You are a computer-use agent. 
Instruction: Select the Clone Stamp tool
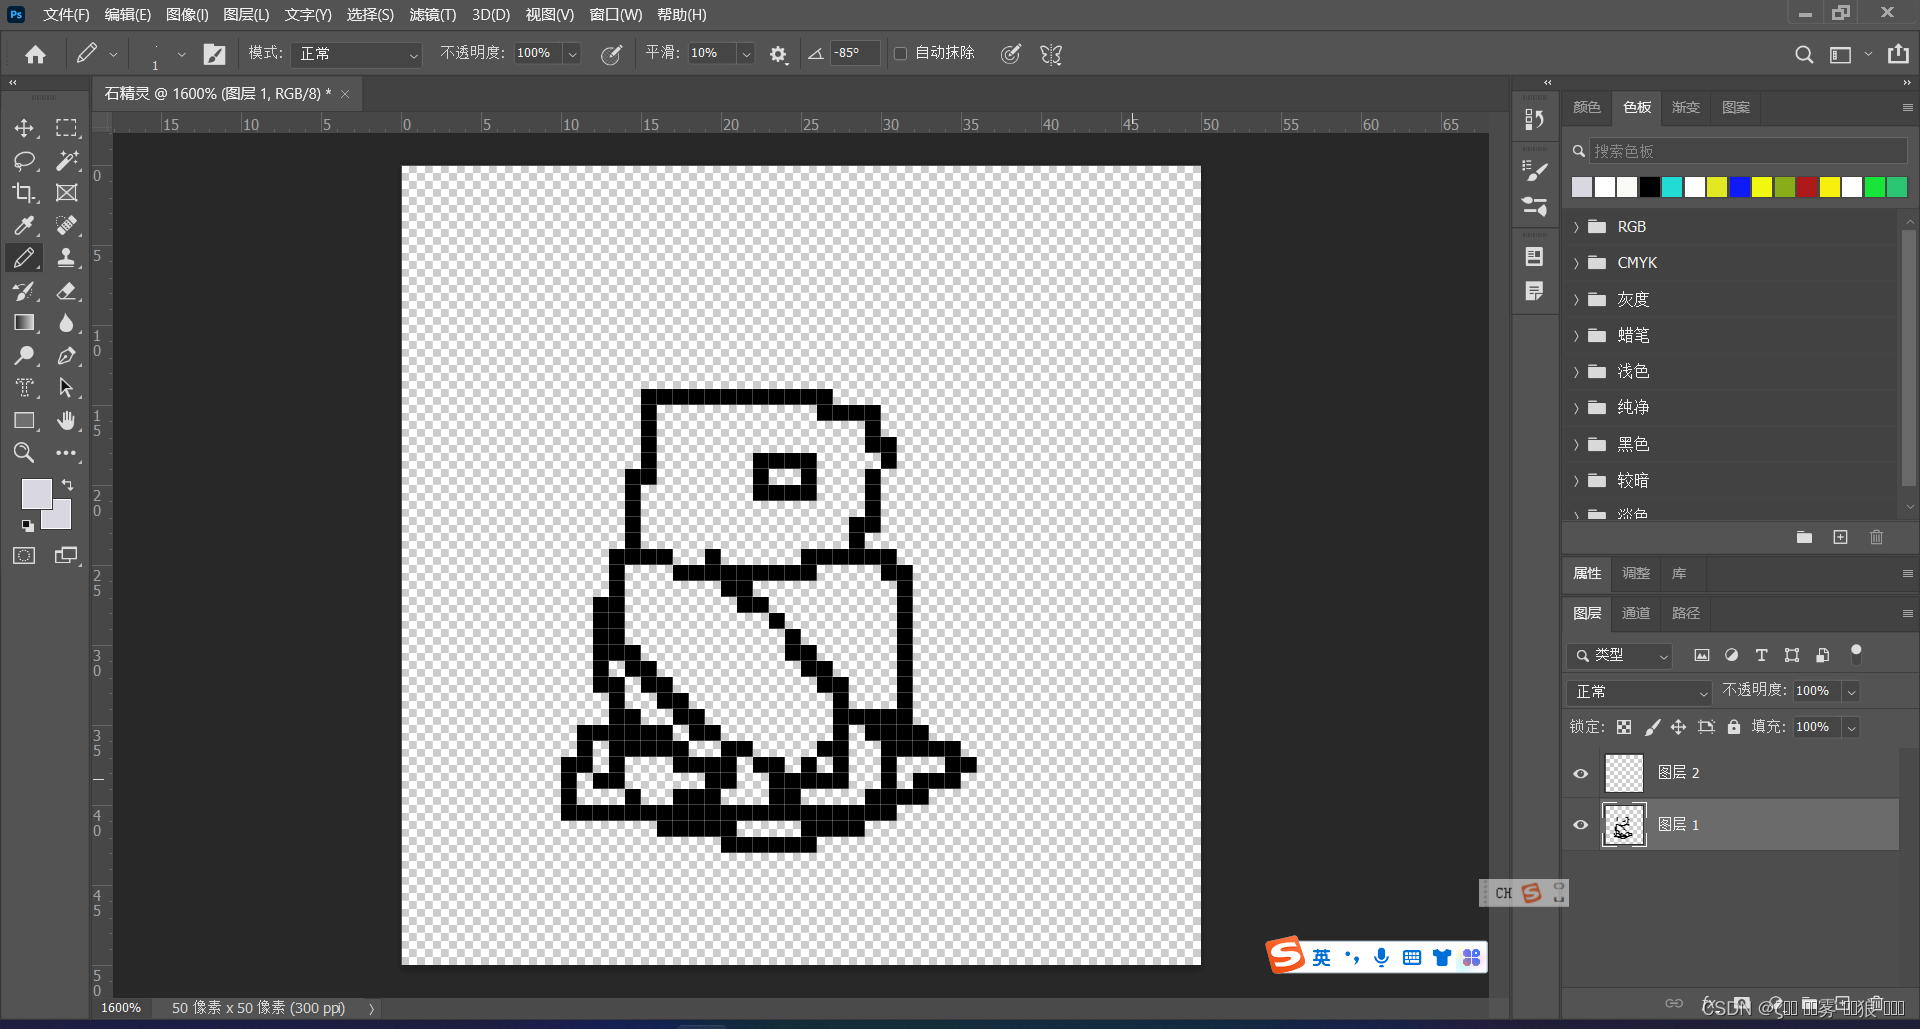pyautogui.click(x=66, y=258)
